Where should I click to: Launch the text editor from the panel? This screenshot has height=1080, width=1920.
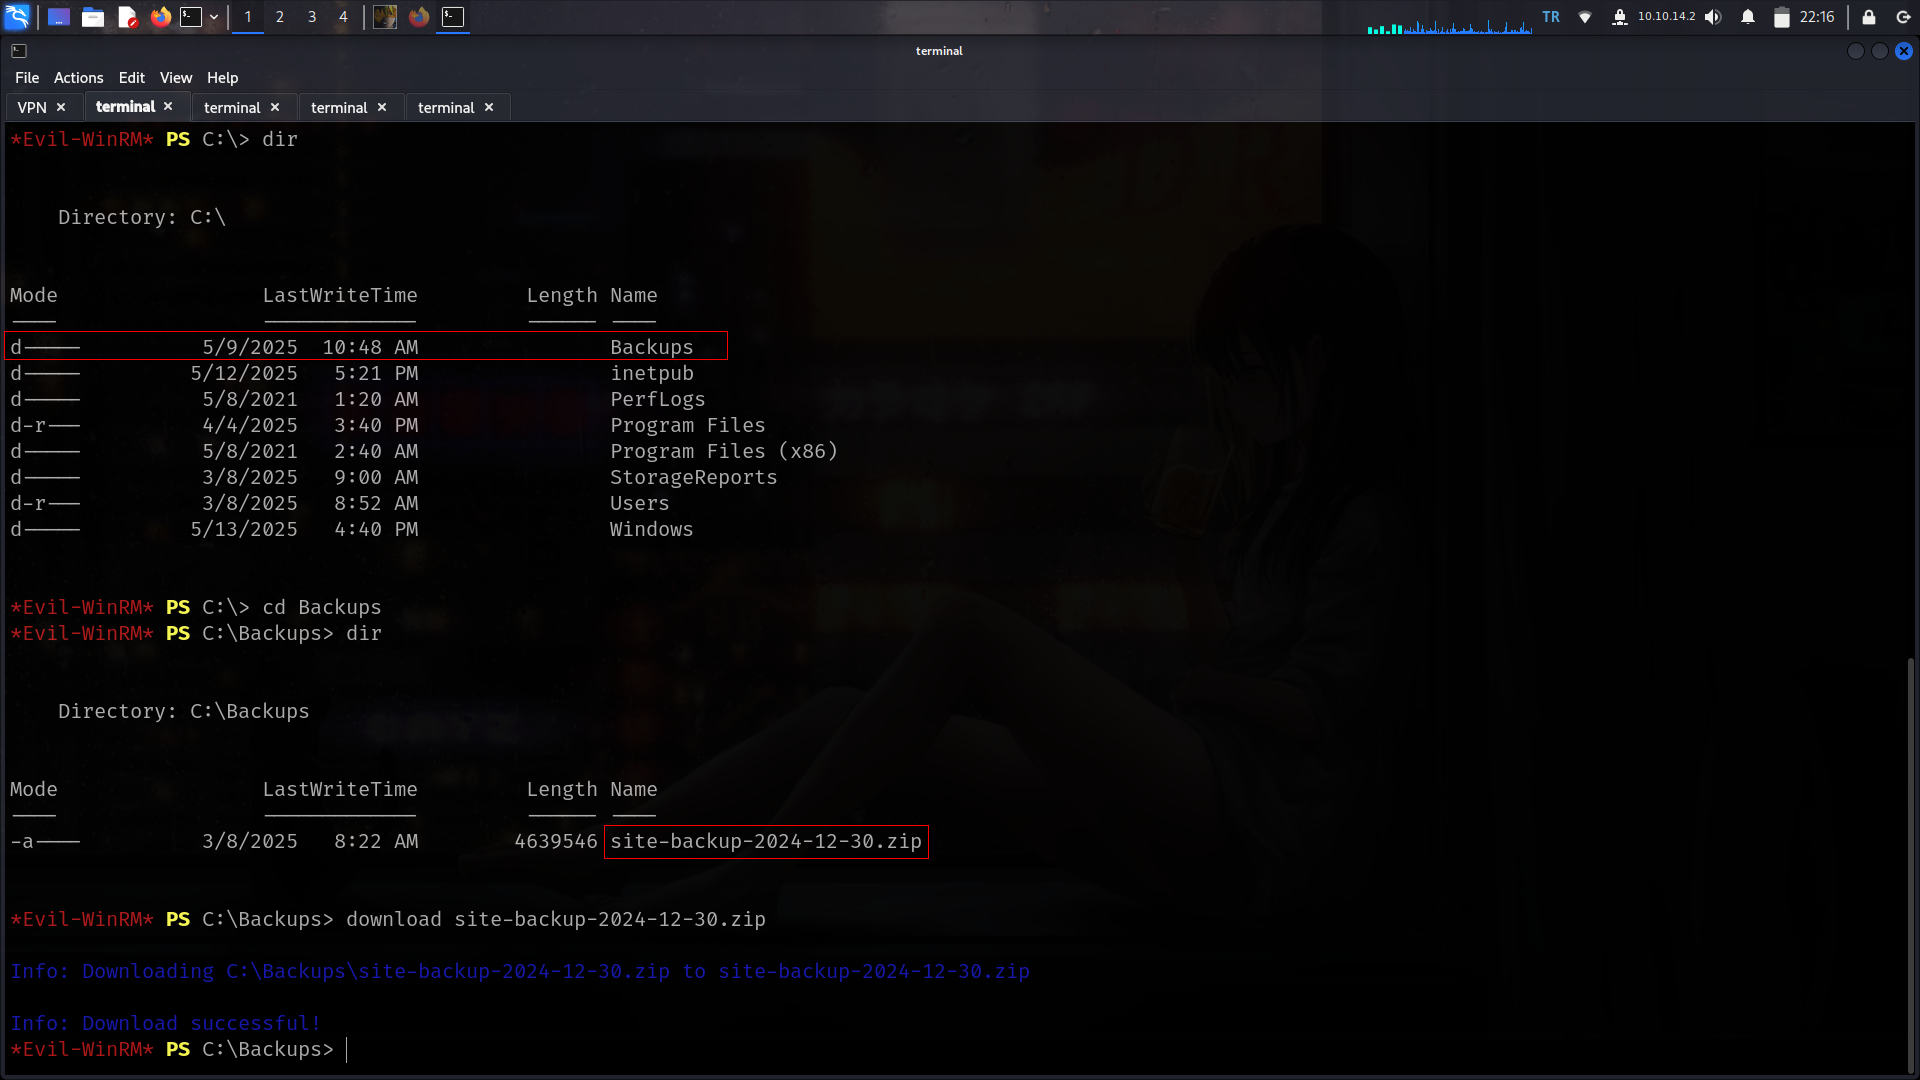(x=127, y=17)
